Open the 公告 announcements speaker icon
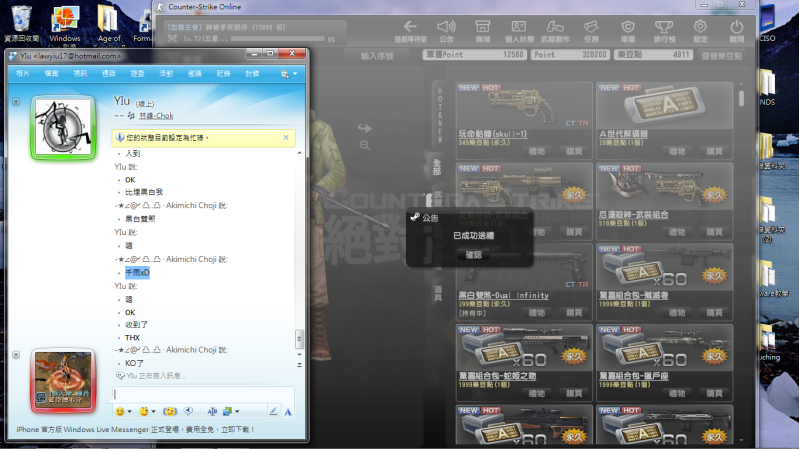 tap(446, 31)
